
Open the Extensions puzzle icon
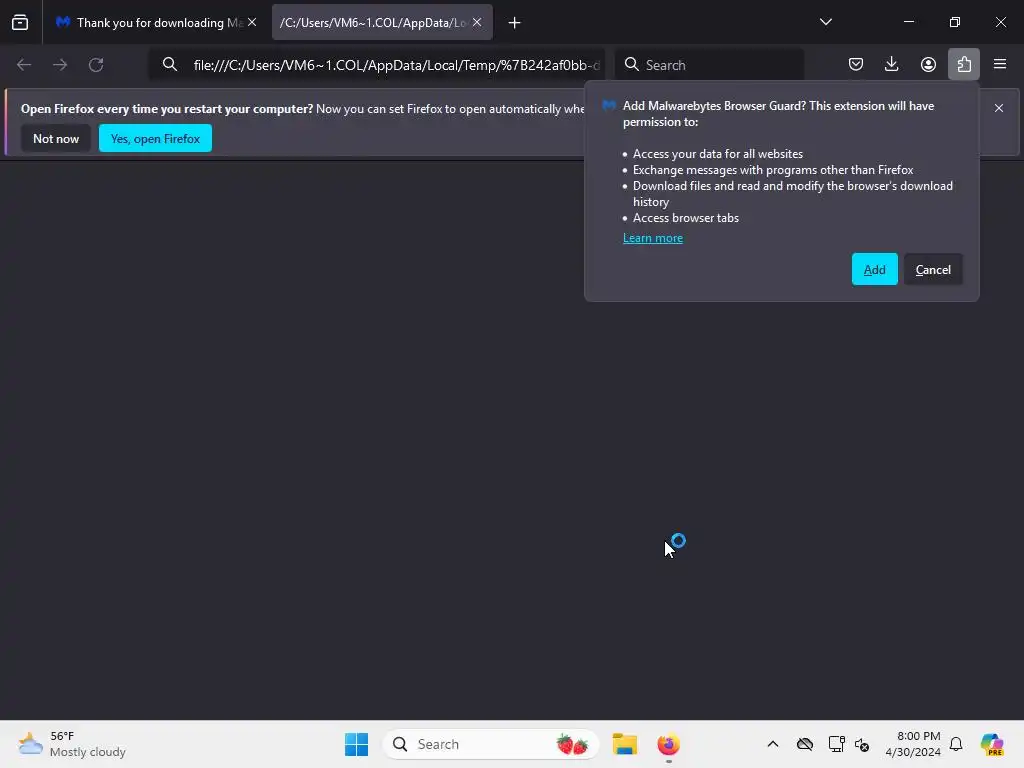pyautogui.click(x=964, y=64)
